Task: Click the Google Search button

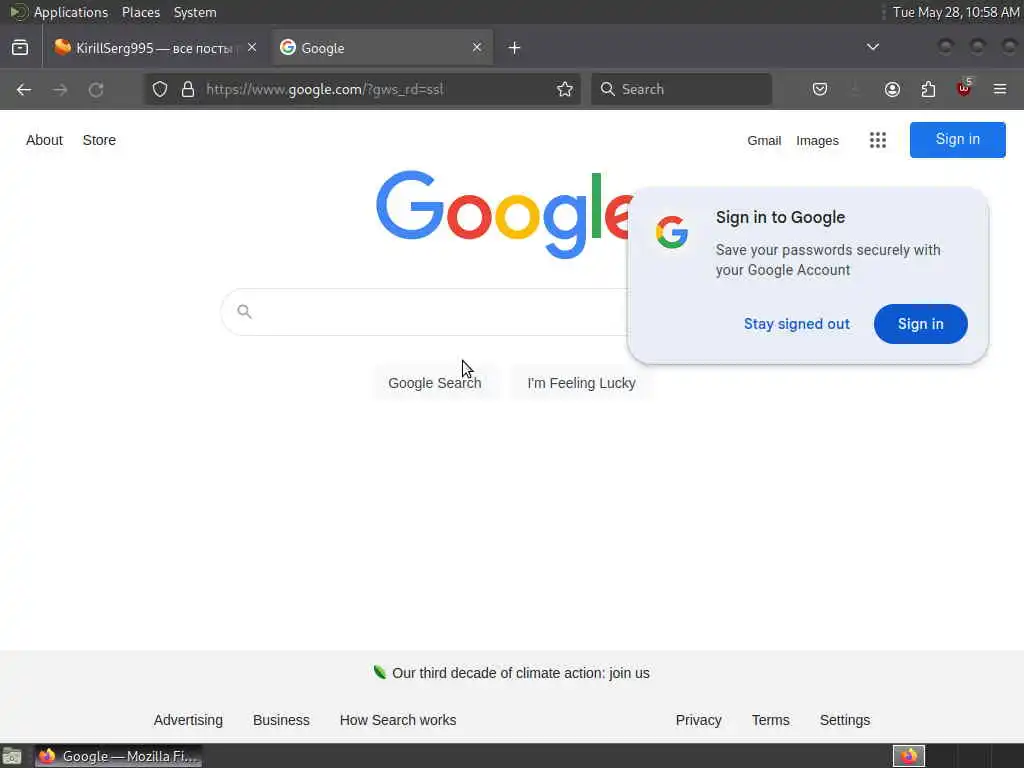Action: (435, 383)
